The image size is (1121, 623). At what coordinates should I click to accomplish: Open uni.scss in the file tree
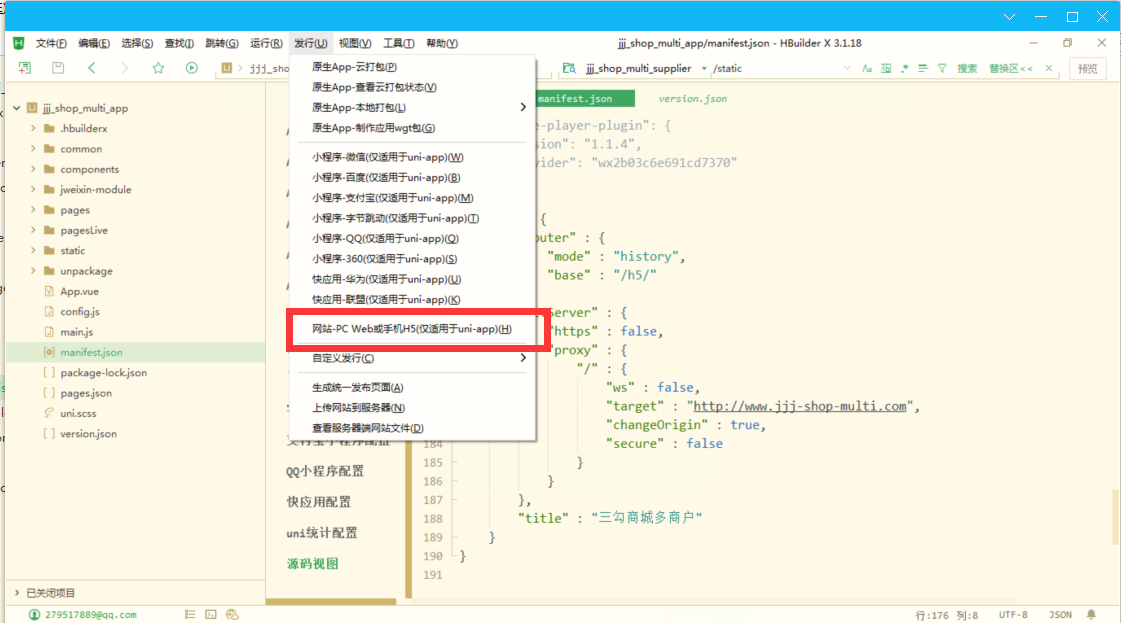pos(78,413)
